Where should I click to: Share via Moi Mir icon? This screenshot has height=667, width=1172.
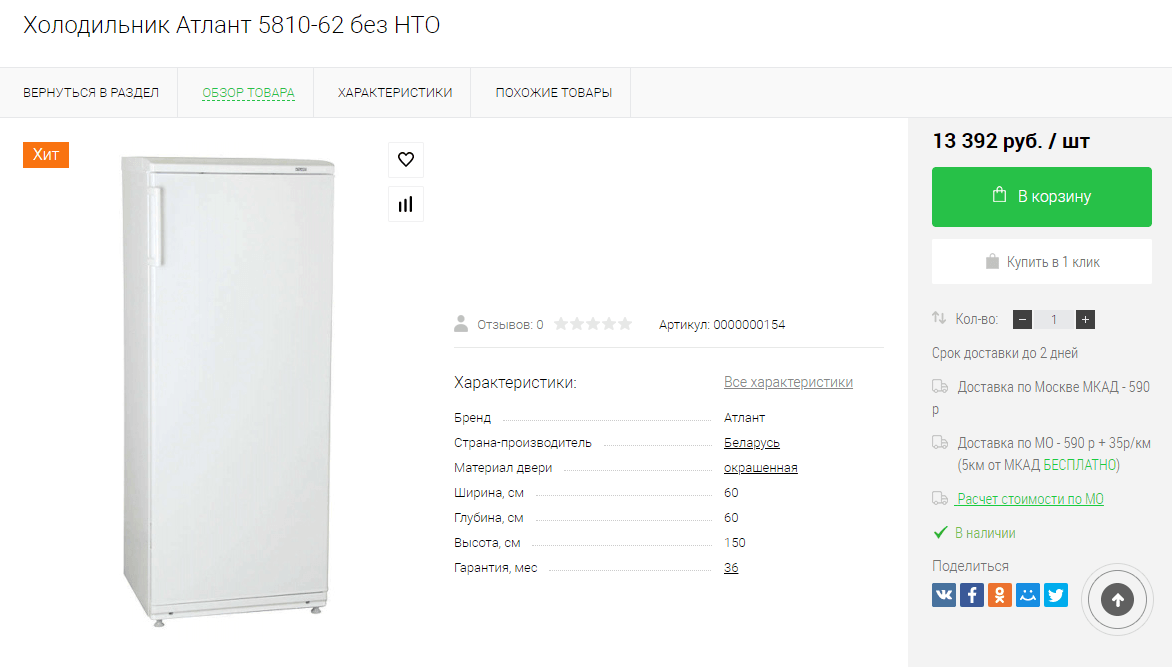[x=1028, y=595]
